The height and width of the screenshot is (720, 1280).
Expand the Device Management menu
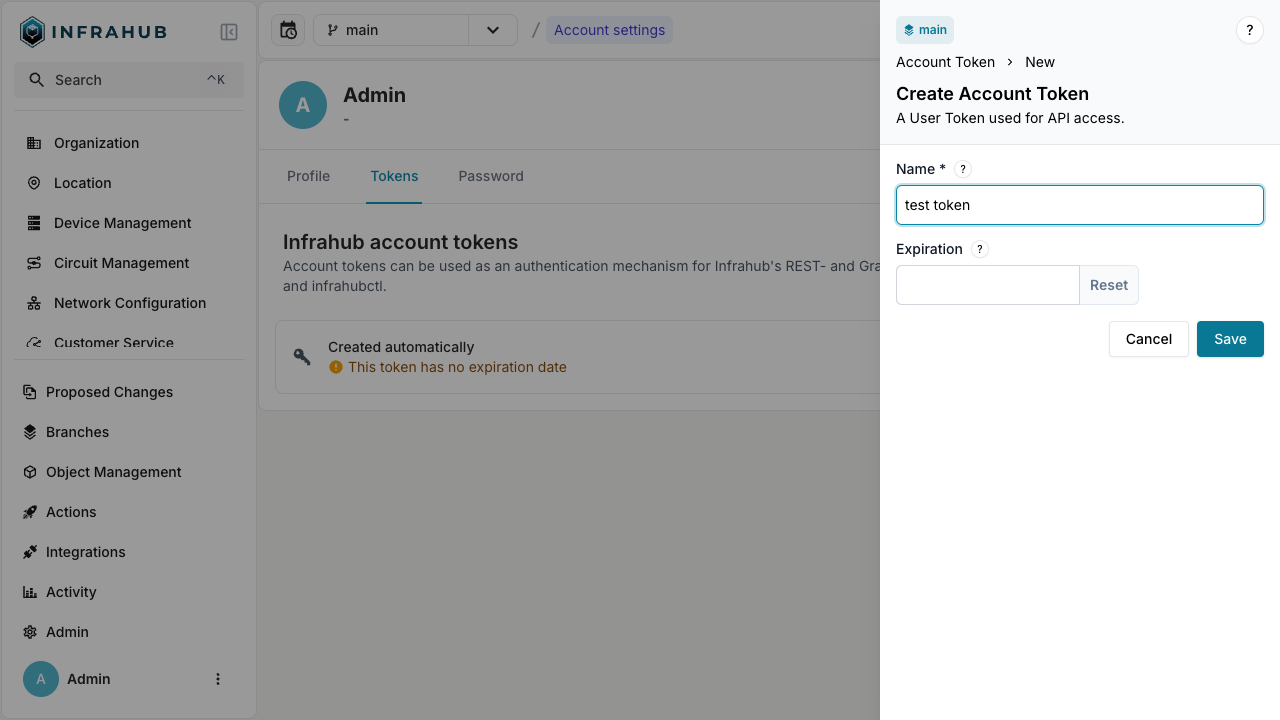(x=122, y=223)
